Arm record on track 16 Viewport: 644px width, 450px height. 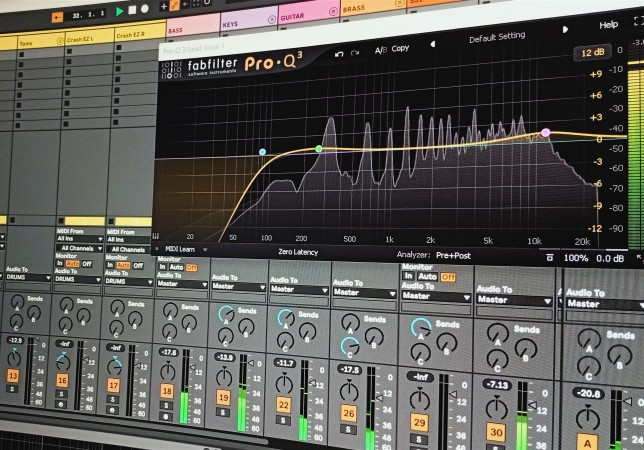(61, 404)
